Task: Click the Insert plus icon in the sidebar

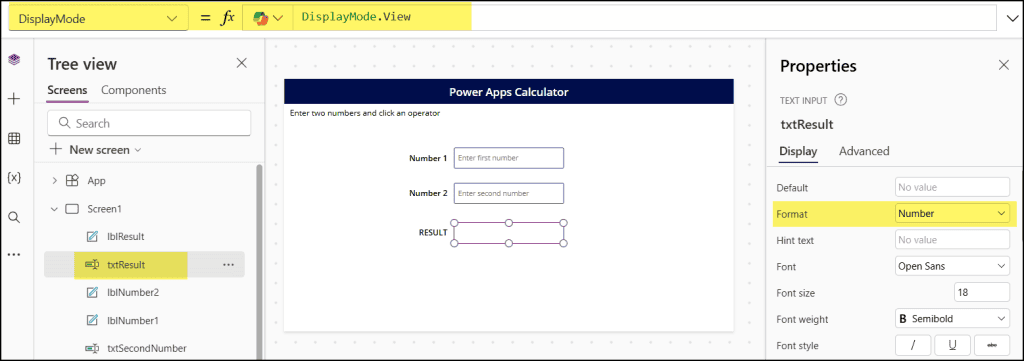Action: (x=14, y=99)
